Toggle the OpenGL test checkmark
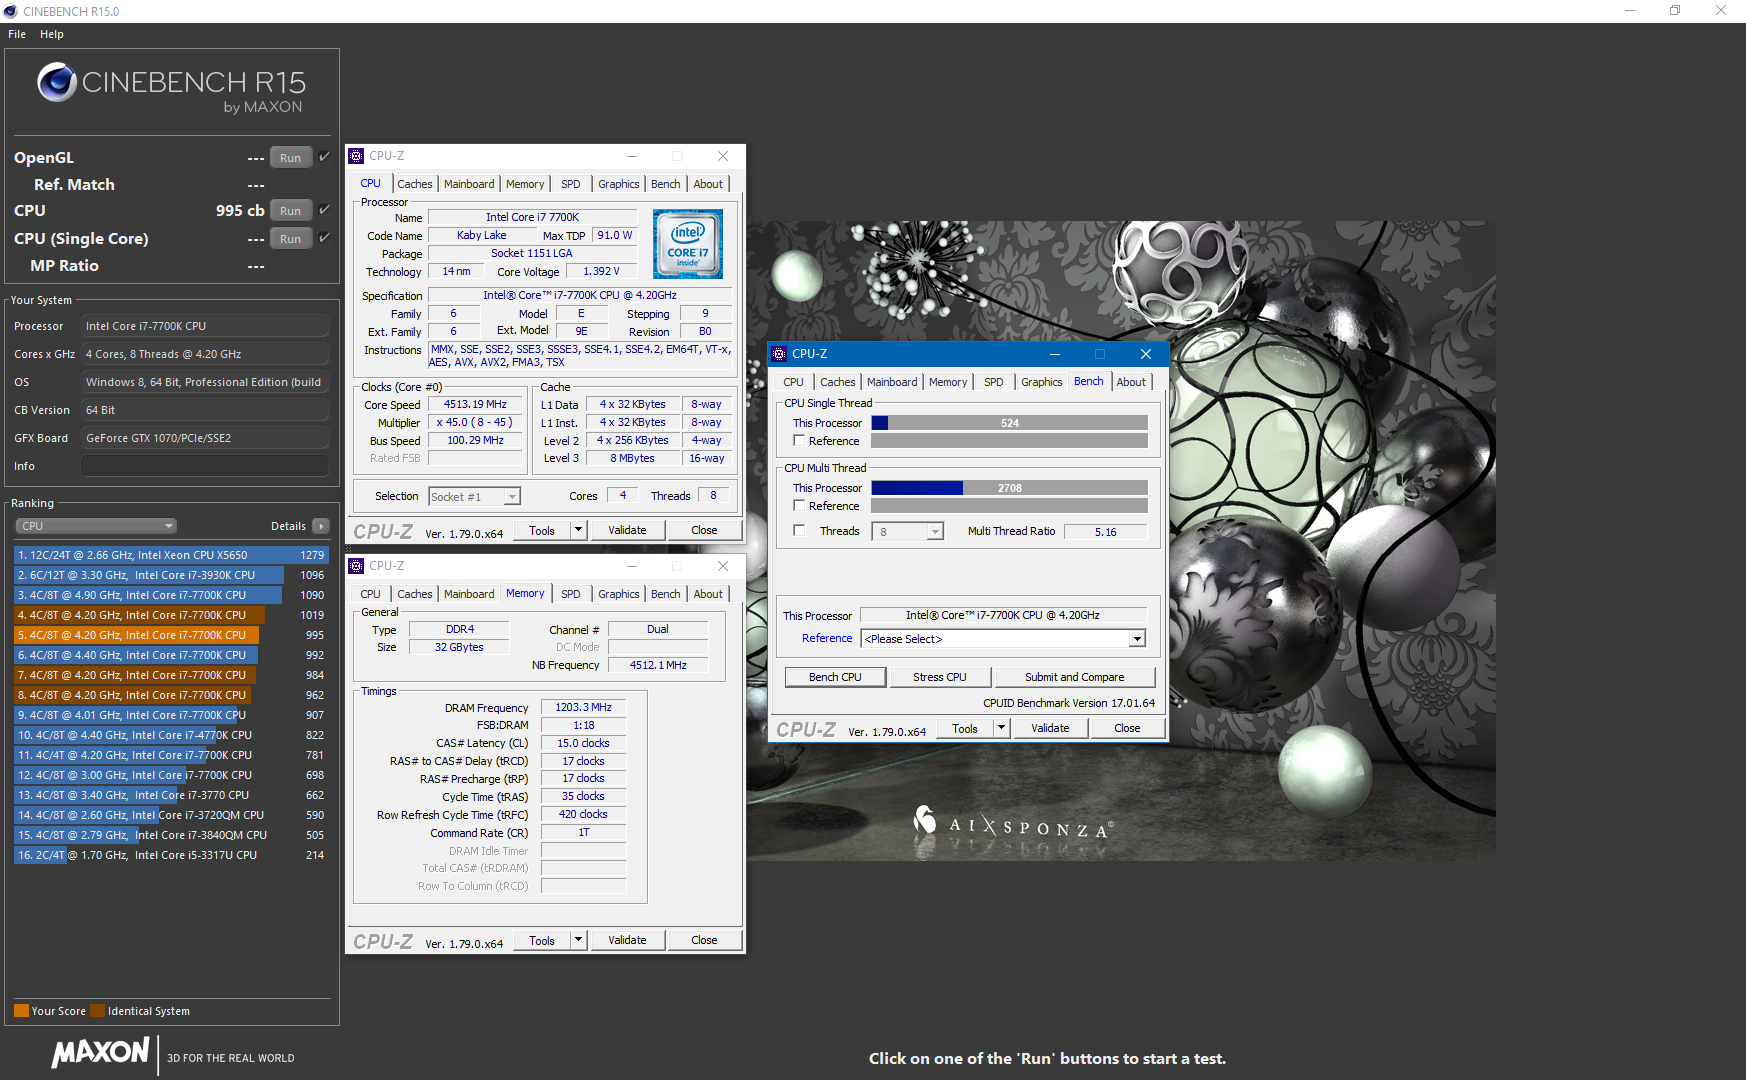Screen dimensions: 1746x1080 coord(324,157)
